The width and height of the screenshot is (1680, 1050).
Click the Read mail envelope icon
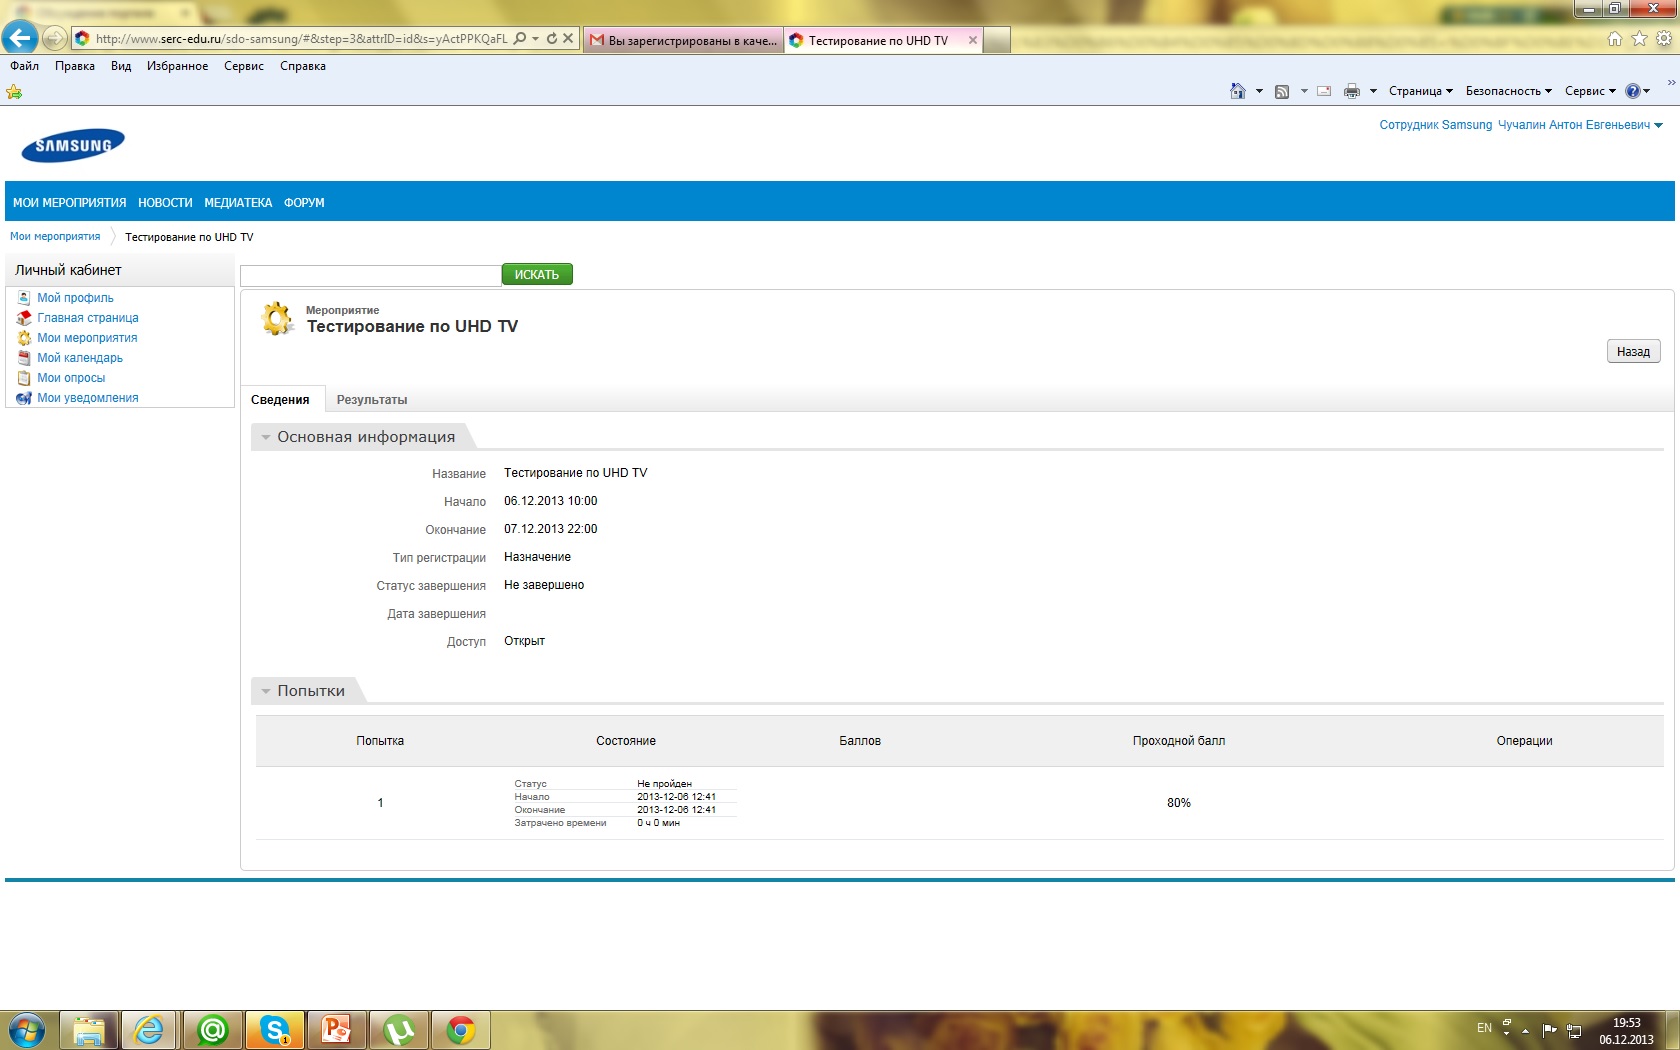click(1324, 91)
